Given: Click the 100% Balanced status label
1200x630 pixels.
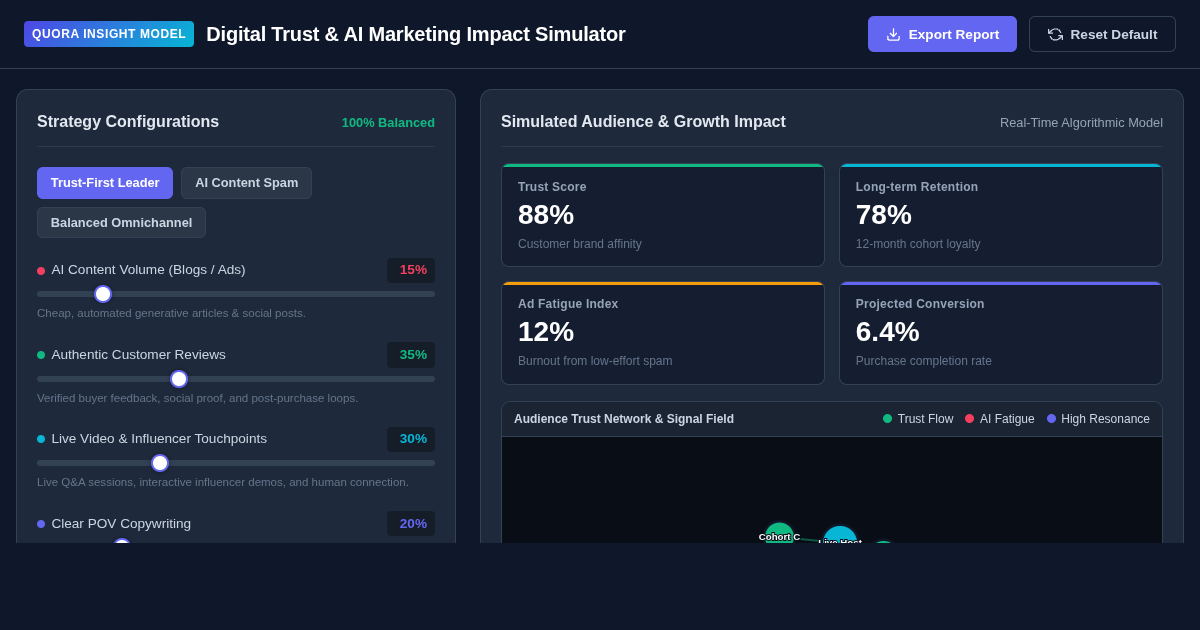Looking at the screenshot, I should (388, 122).
